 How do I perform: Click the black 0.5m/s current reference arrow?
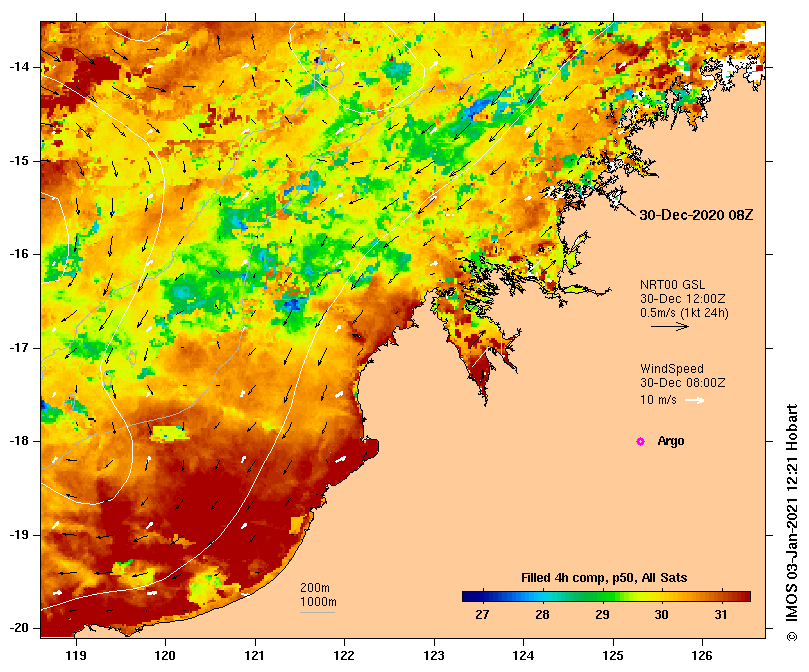click(x=670, y=326)
